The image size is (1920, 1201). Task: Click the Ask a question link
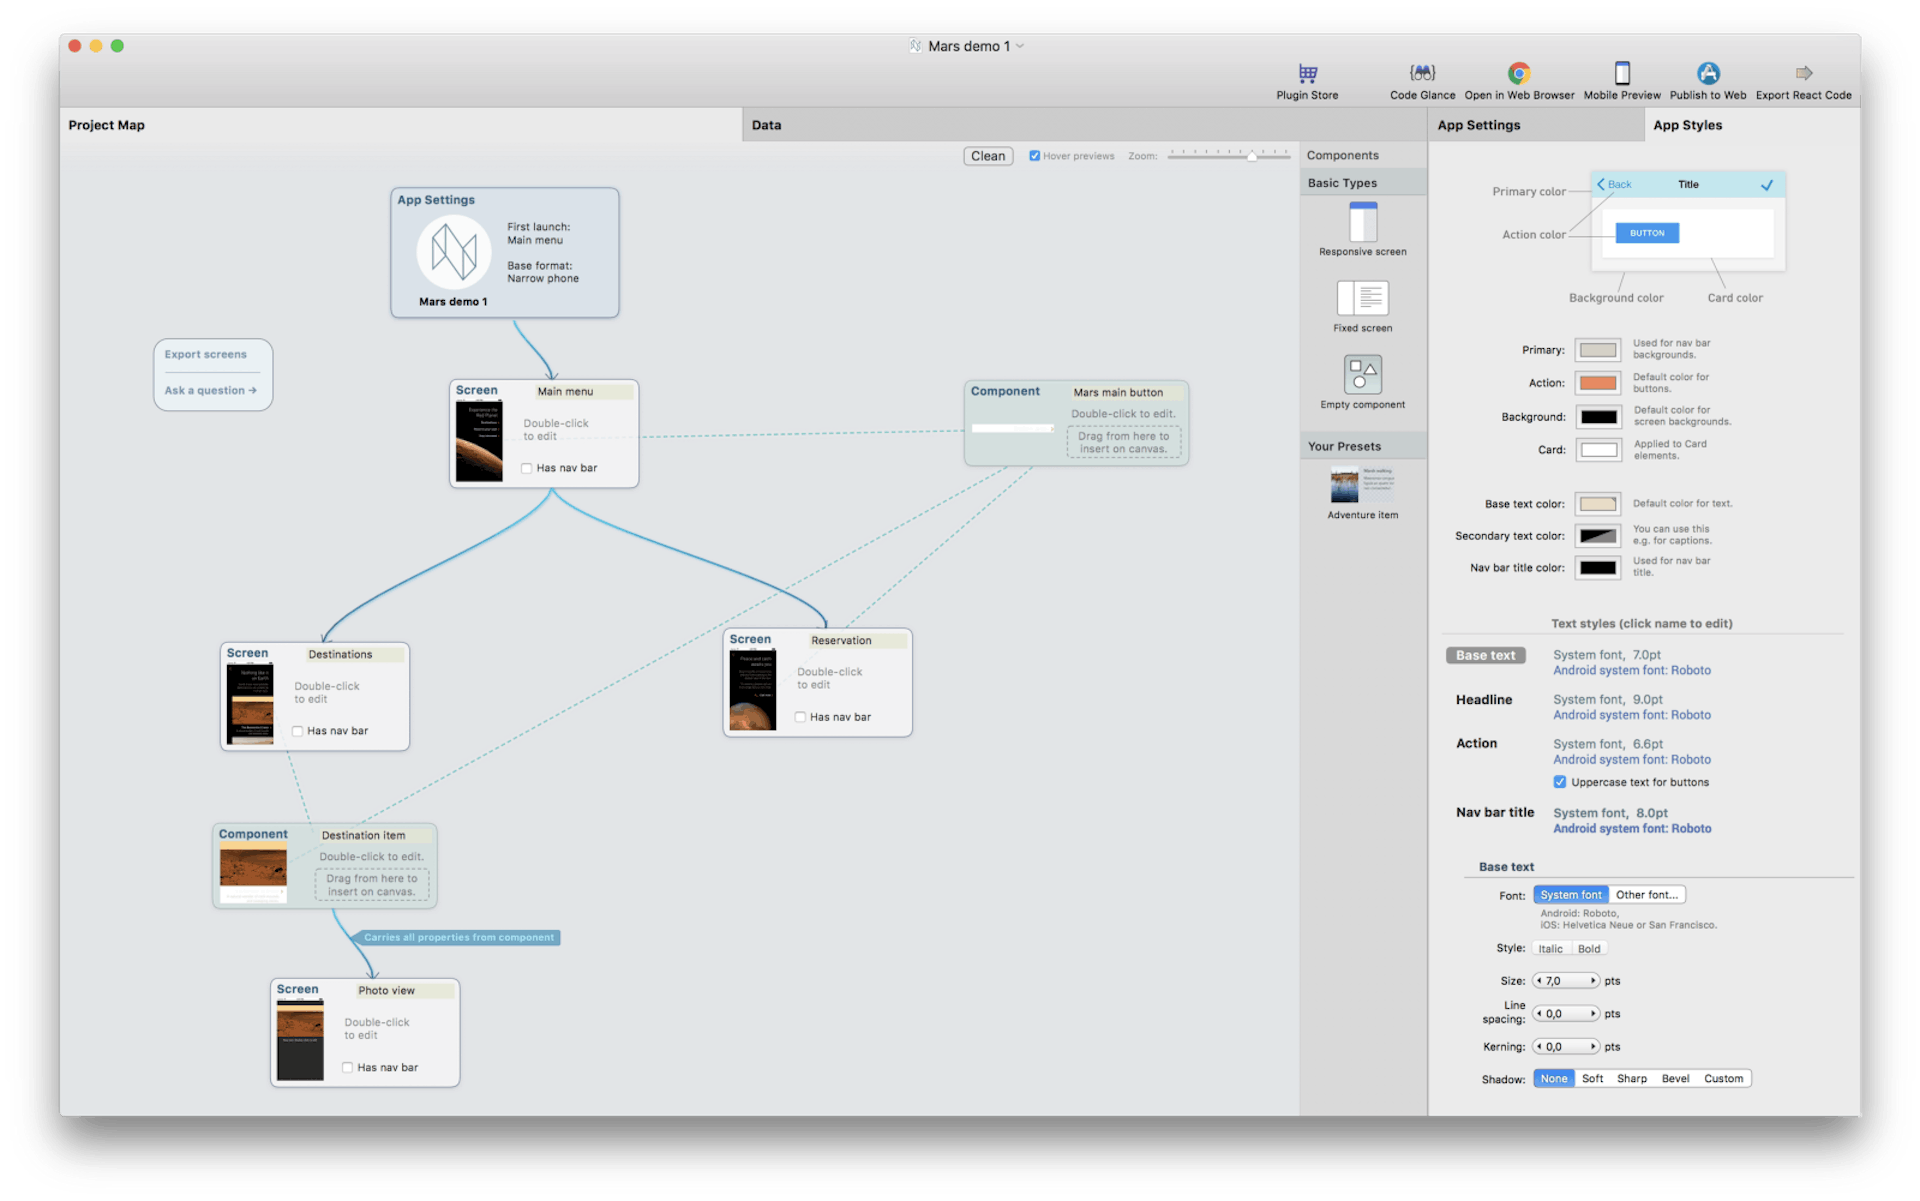208,390
